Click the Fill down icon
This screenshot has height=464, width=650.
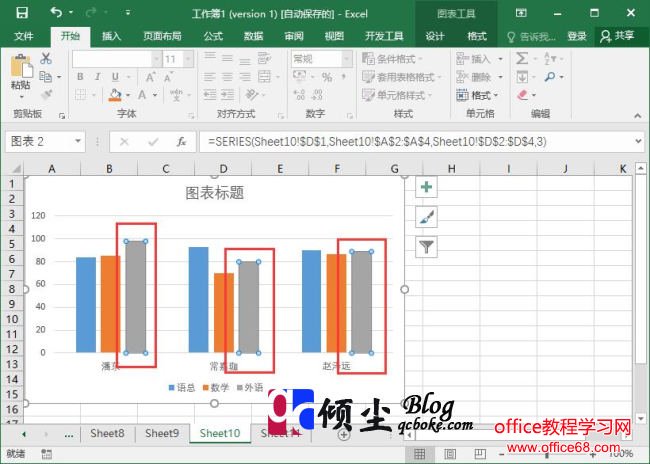point(522,77)
